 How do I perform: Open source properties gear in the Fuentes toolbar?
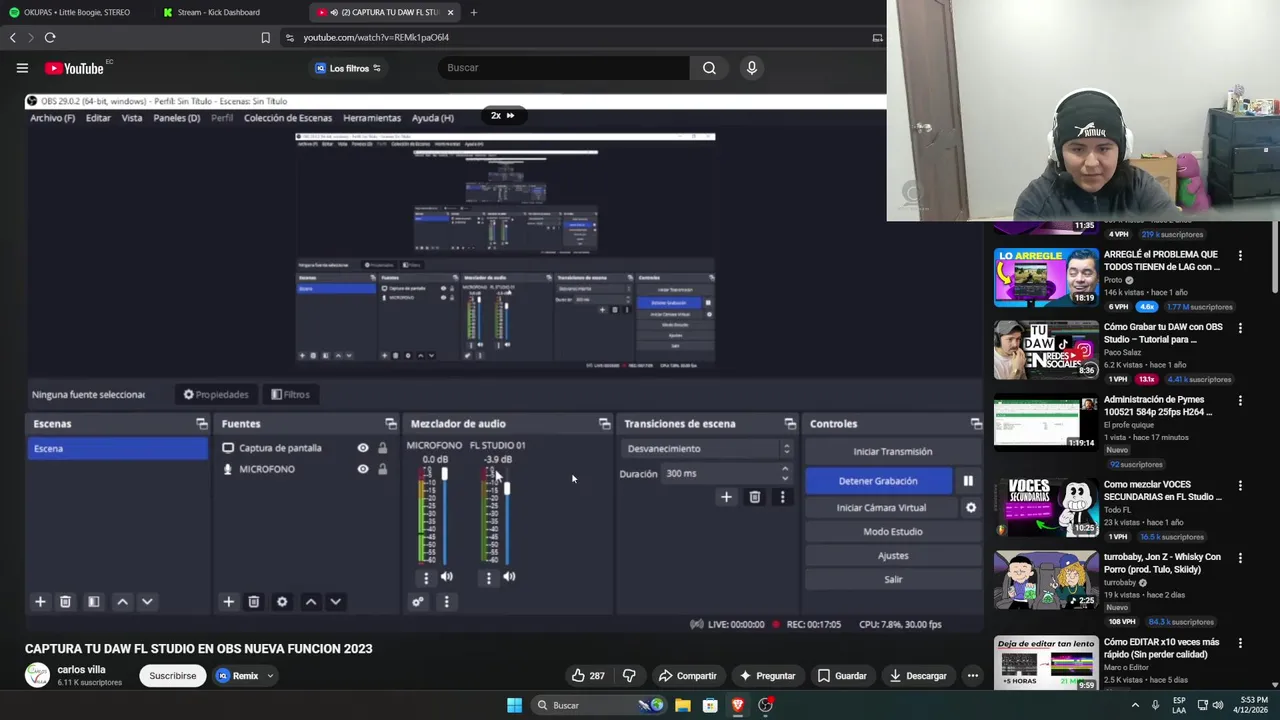point(282,602)
